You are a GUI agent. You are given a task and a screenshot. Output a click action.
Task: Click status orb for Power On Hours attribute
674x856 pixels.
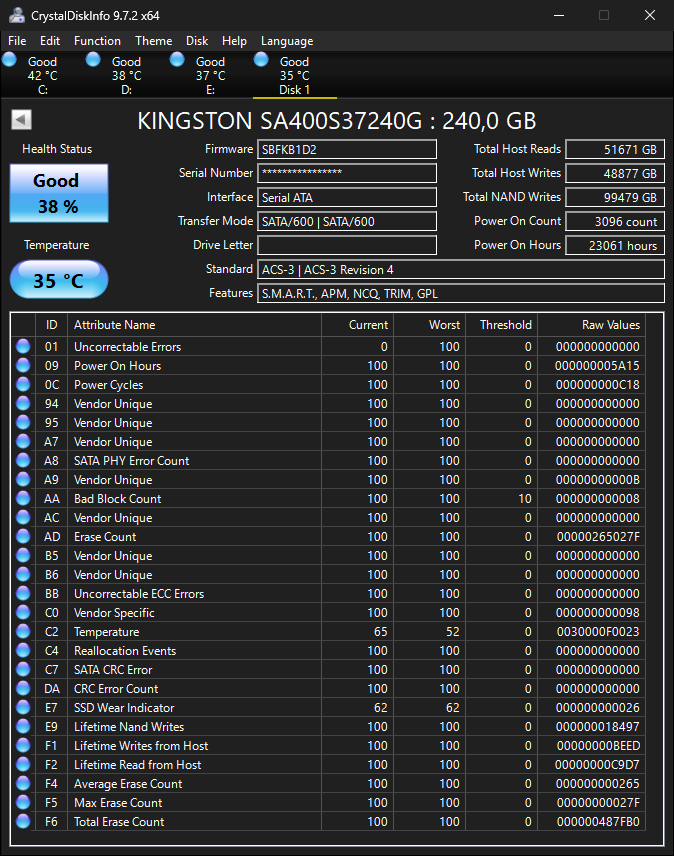(x=23, y=365)
